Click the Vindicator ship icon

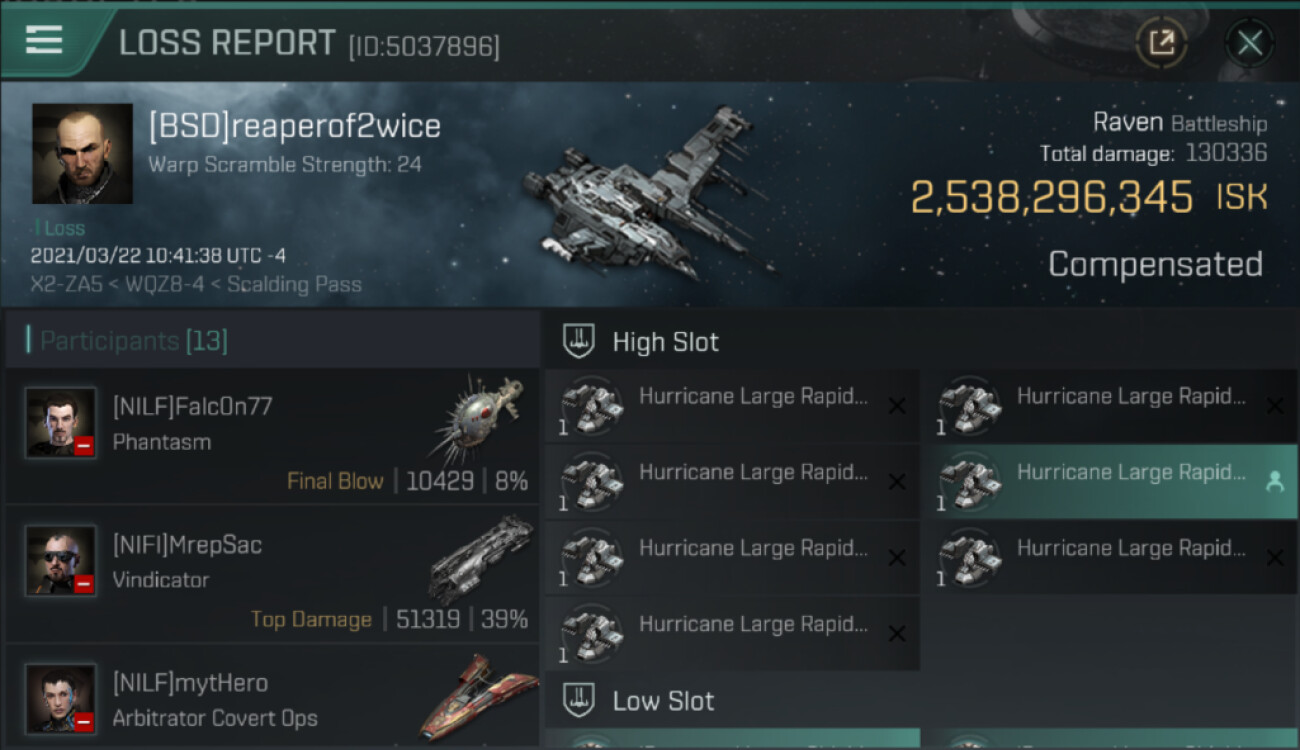click(480, 558)
